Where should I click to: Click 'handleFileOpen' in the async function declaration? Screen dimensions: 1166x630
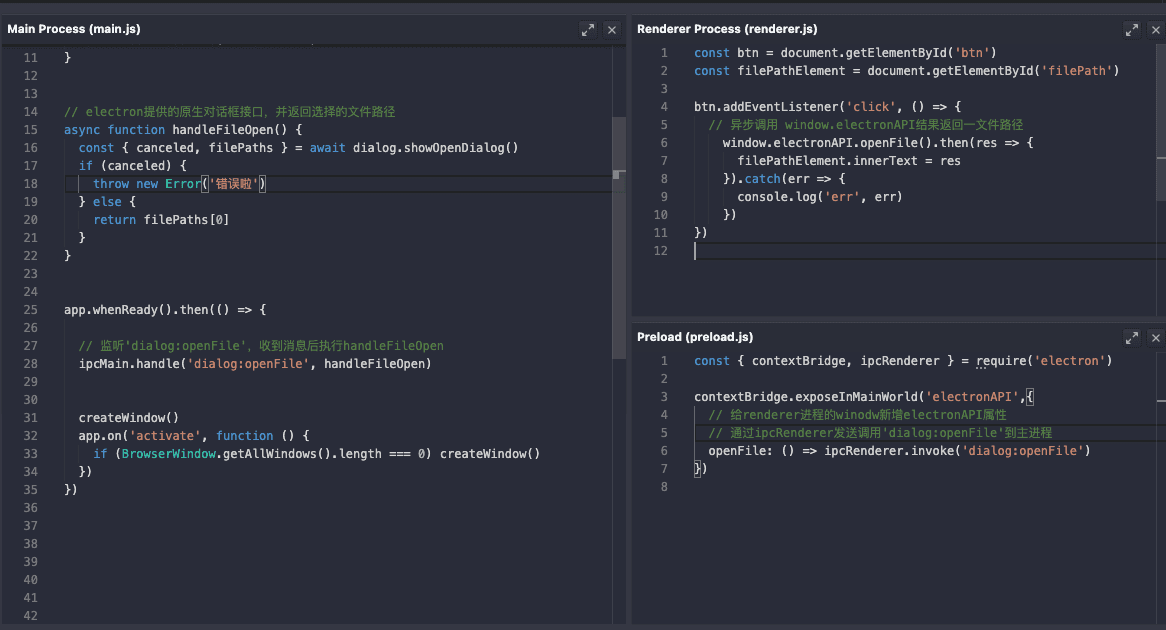[222, 130]
